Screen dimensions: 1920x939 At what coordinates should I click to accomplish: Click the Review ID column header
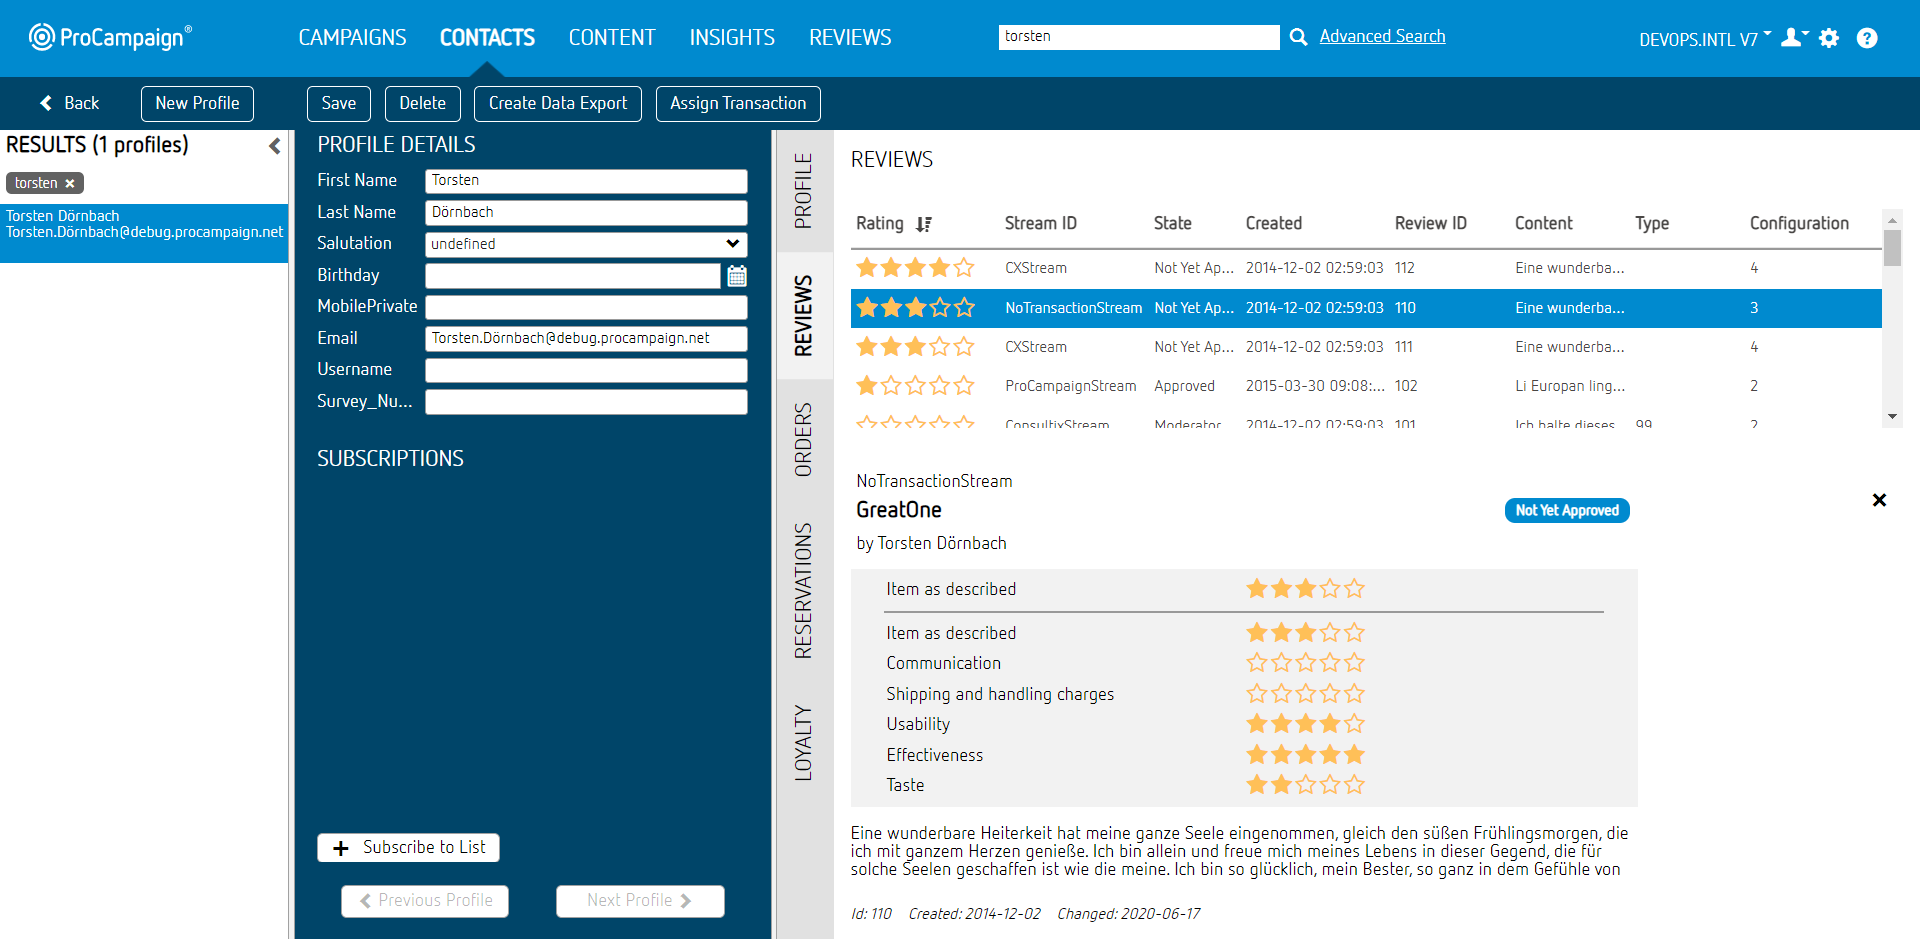point(1430,224)
